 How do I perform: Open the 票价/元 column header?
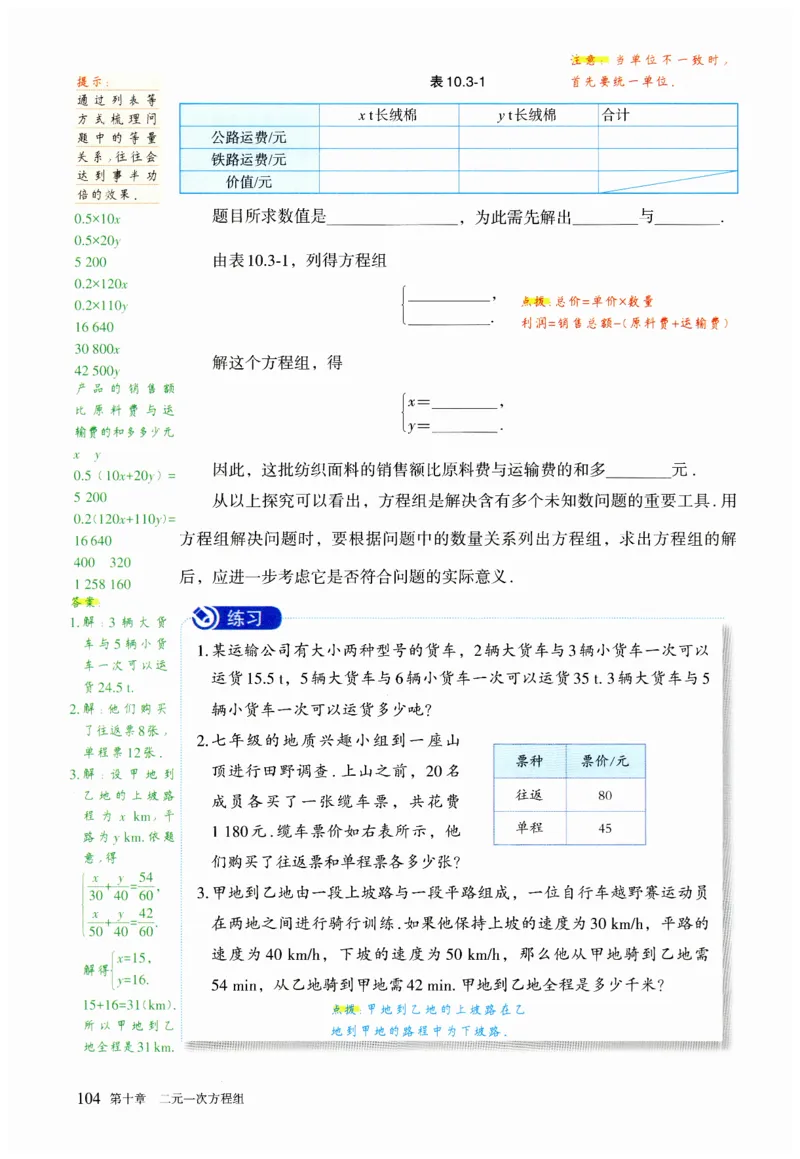605,763
